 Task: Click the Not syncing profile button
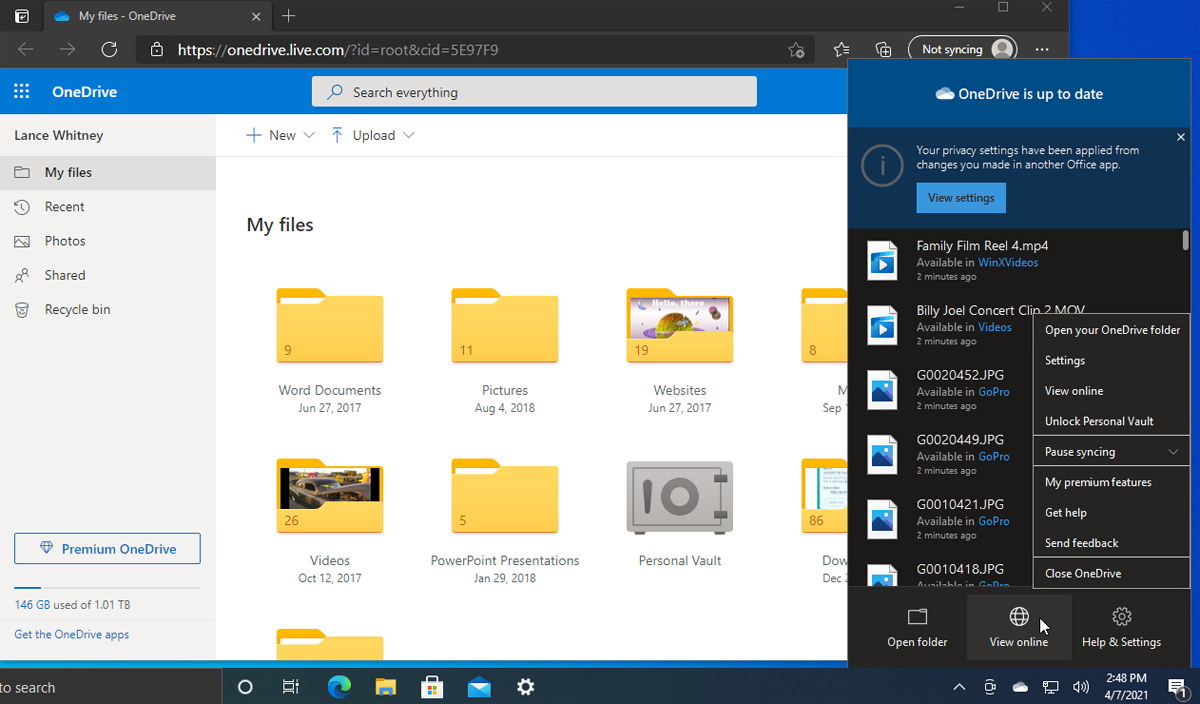click(962, 49)
